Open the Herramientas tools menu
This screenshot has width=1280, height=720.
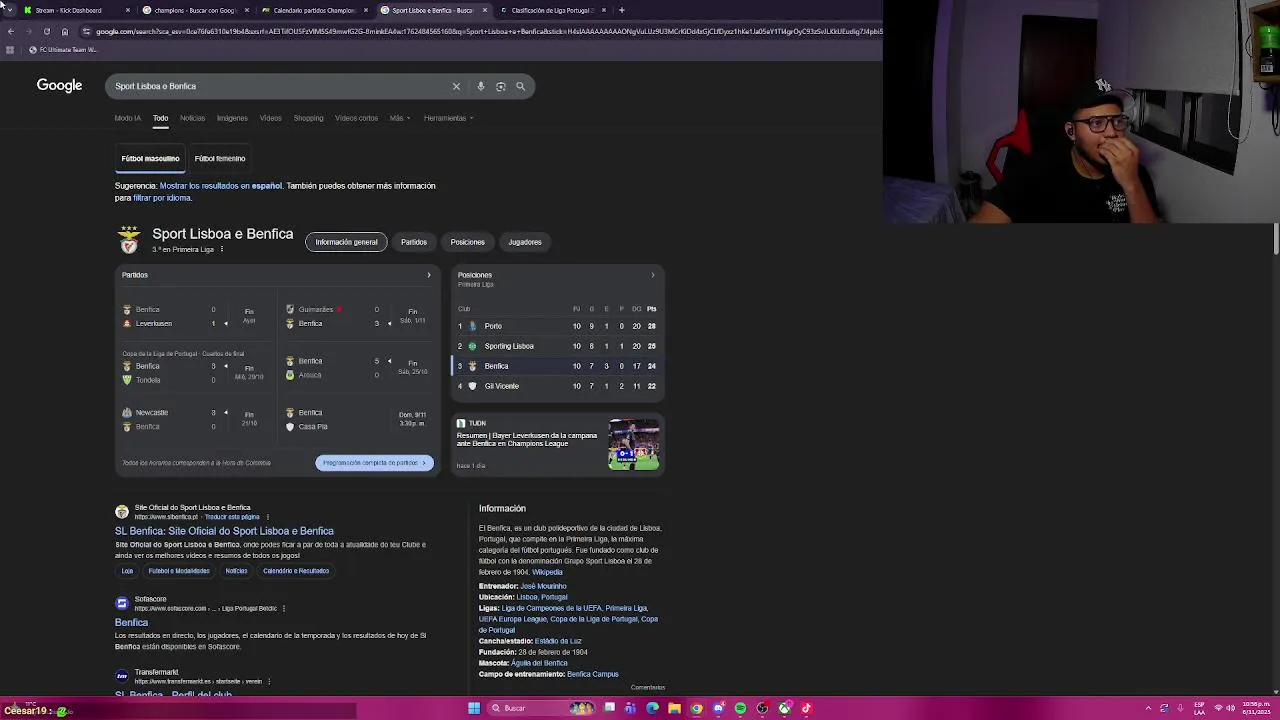click(x=448, y=118)
